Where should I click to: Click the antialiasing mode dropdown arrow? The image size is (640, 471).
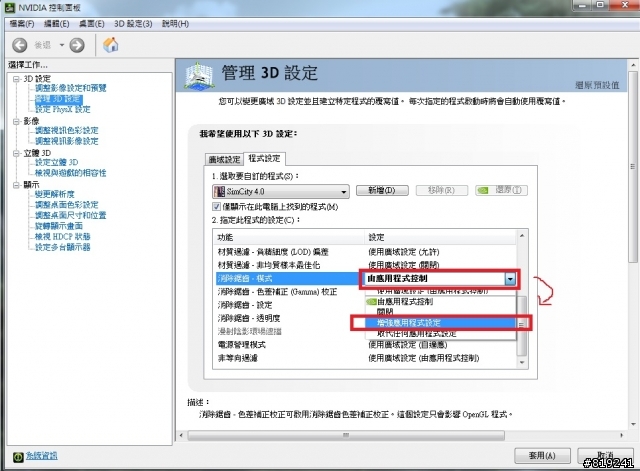point(510,279)
